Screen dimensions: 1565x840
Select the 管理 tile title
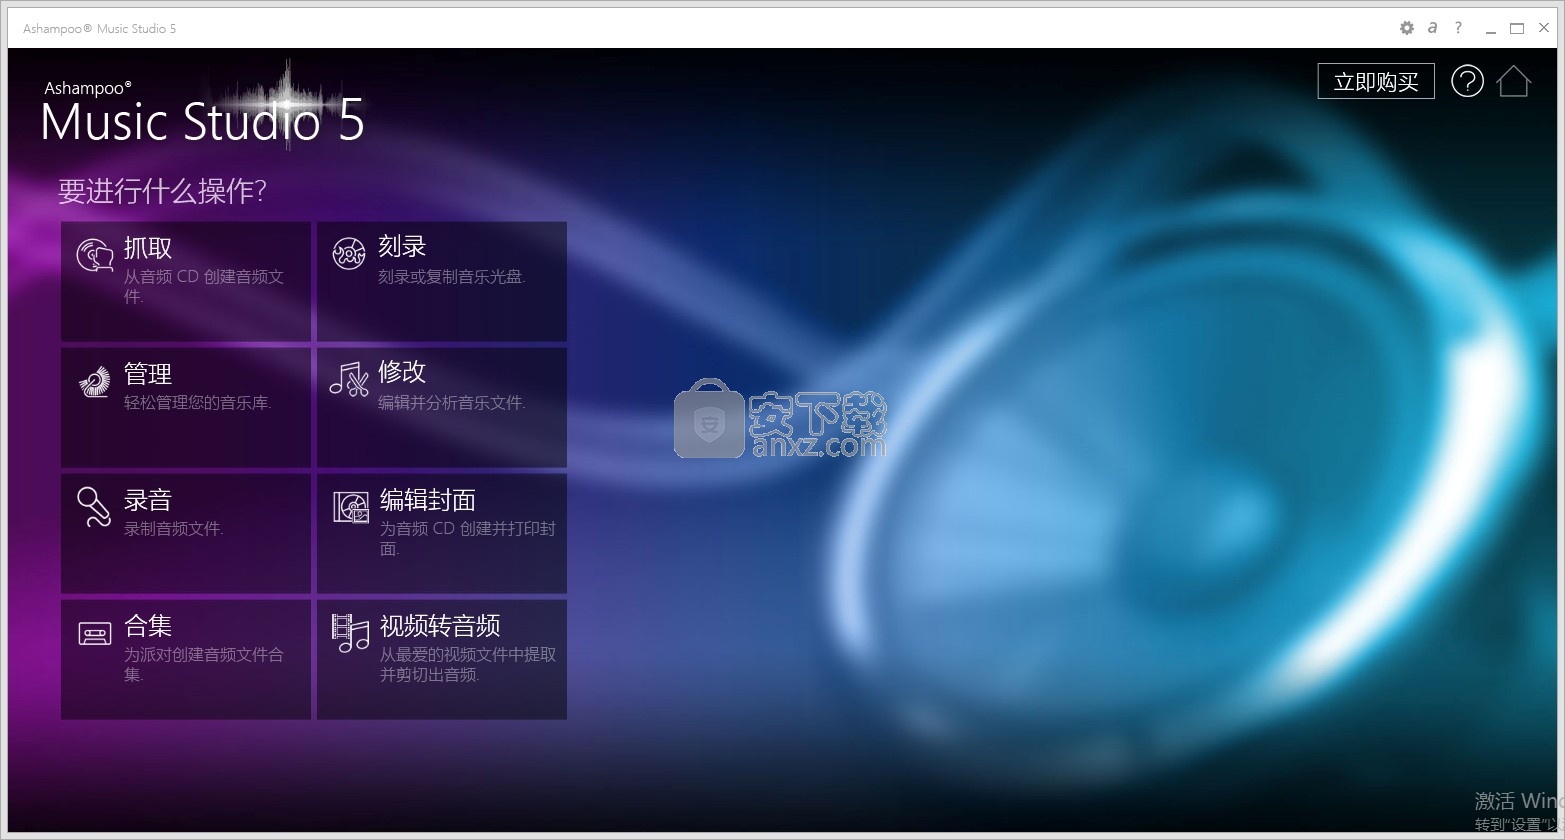click(148, 374)
